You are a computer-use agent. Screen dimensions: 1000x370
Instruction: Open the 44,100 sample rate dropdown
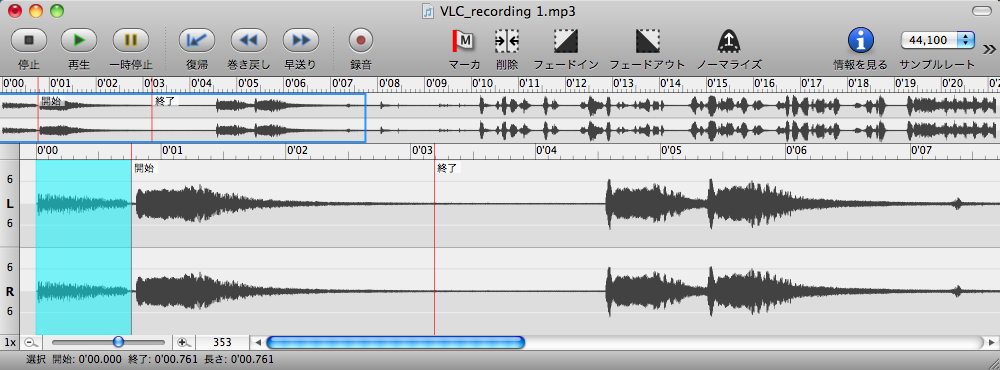coord(938,40)
